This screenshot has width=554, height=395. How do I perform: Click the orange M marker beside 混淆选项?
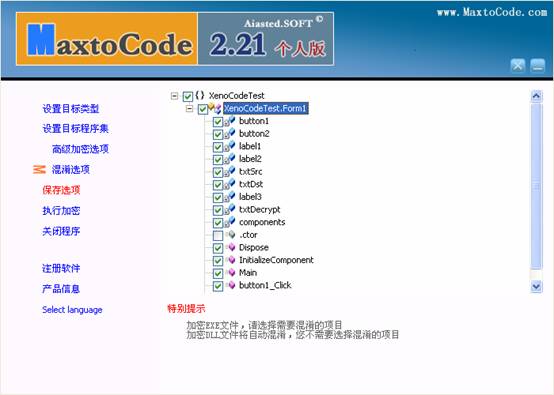tap(39, 170)
